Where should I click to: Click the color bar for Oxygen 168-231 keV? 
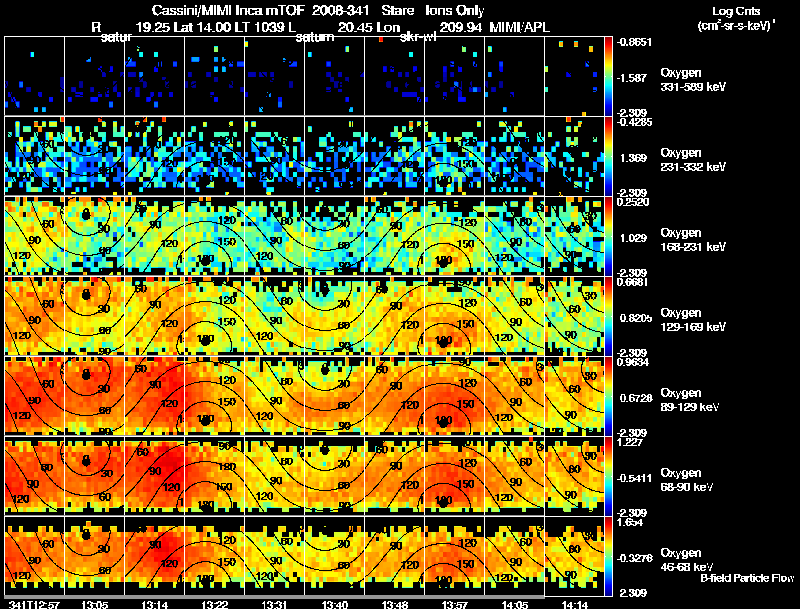tap(608, 237)
